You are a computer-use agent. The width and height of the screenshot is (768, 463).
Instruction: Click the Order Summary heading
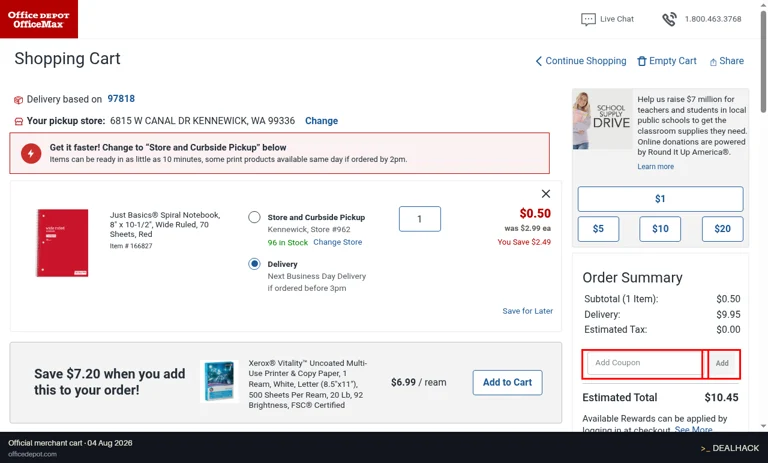point(632,278)
